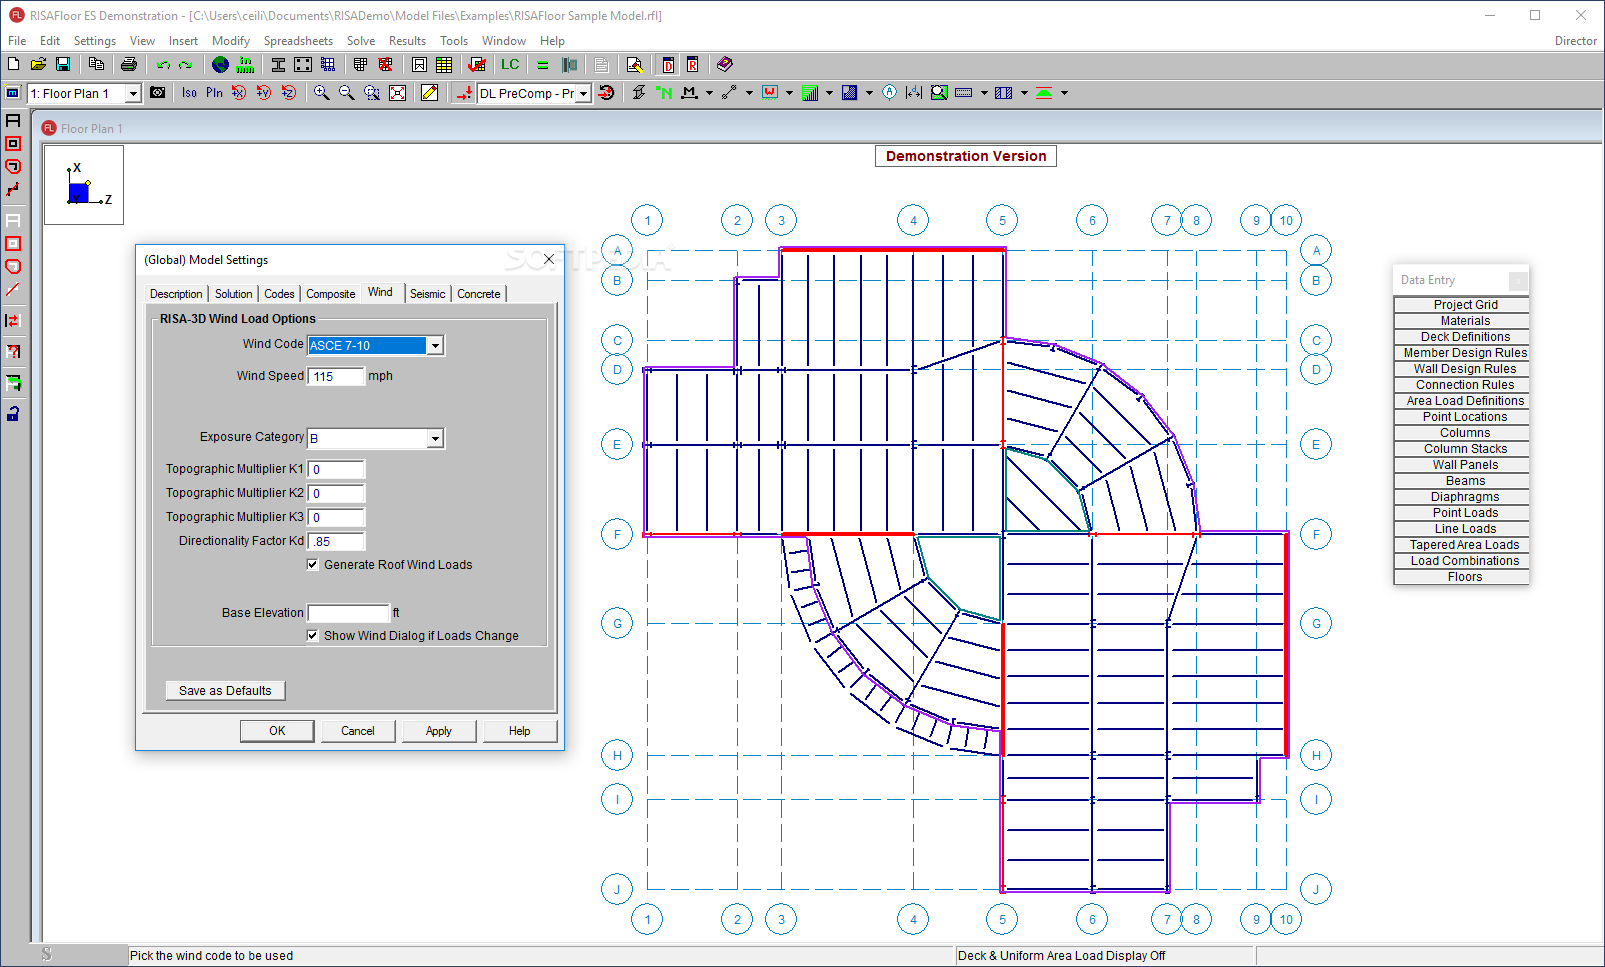Click the Wind Speed input field
The height and width of the screenshot is (967, 1605).
(x=336, y=376)
